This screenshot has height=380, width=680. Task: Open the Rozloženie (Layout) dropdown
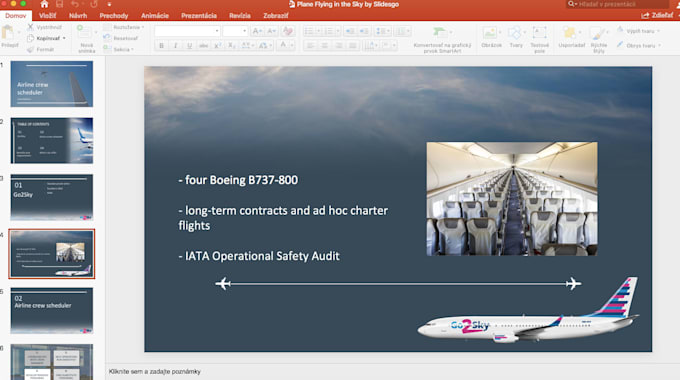coord(124,27)
